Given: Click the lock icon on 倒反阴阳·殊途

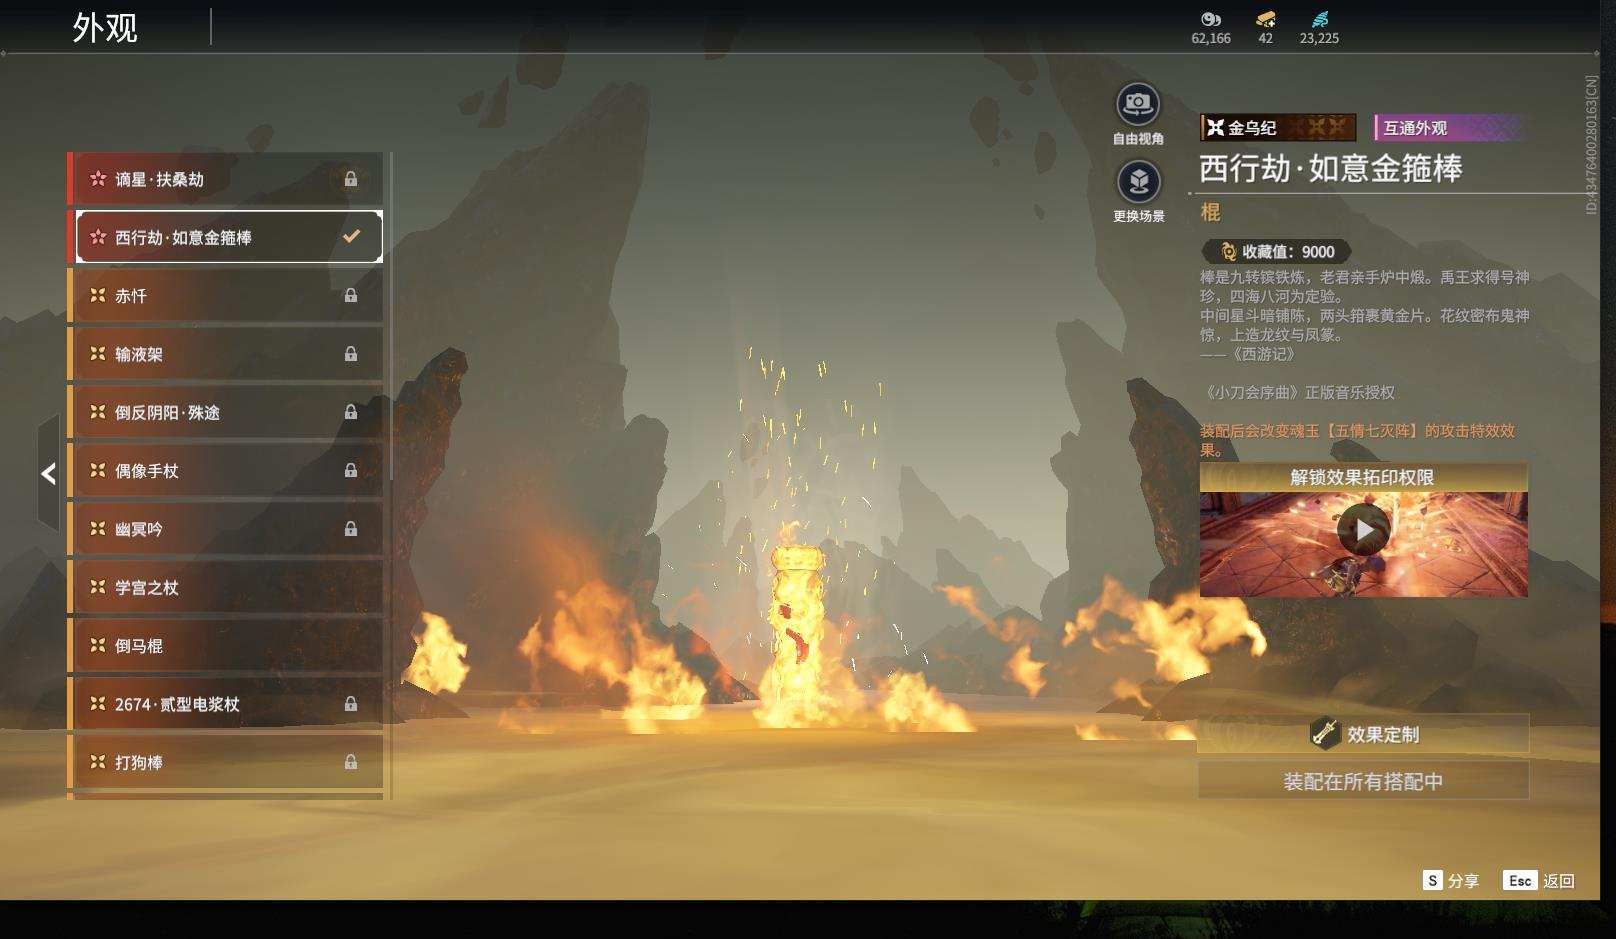Looking at the screenshot, I should coord(351,412).
